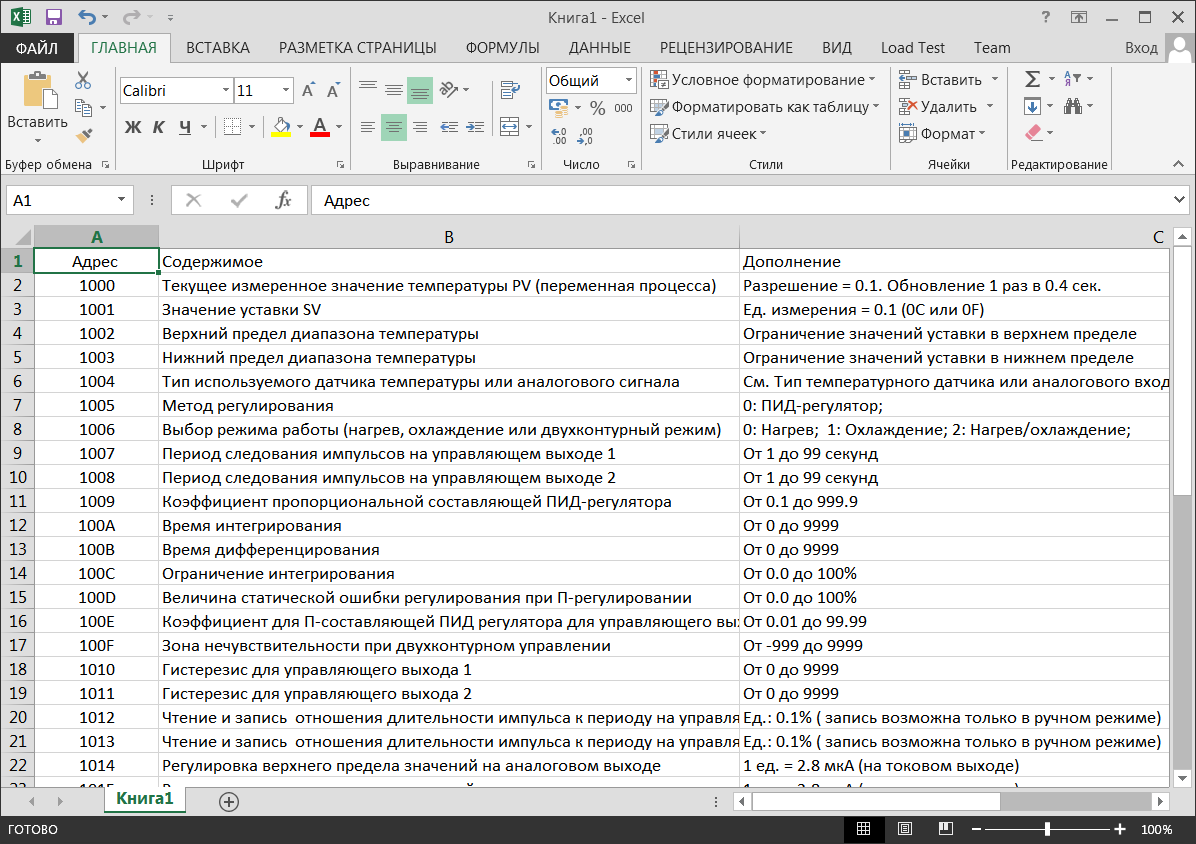
Task: Zoom in with the plus button
Action: [x=1120, y=829]
